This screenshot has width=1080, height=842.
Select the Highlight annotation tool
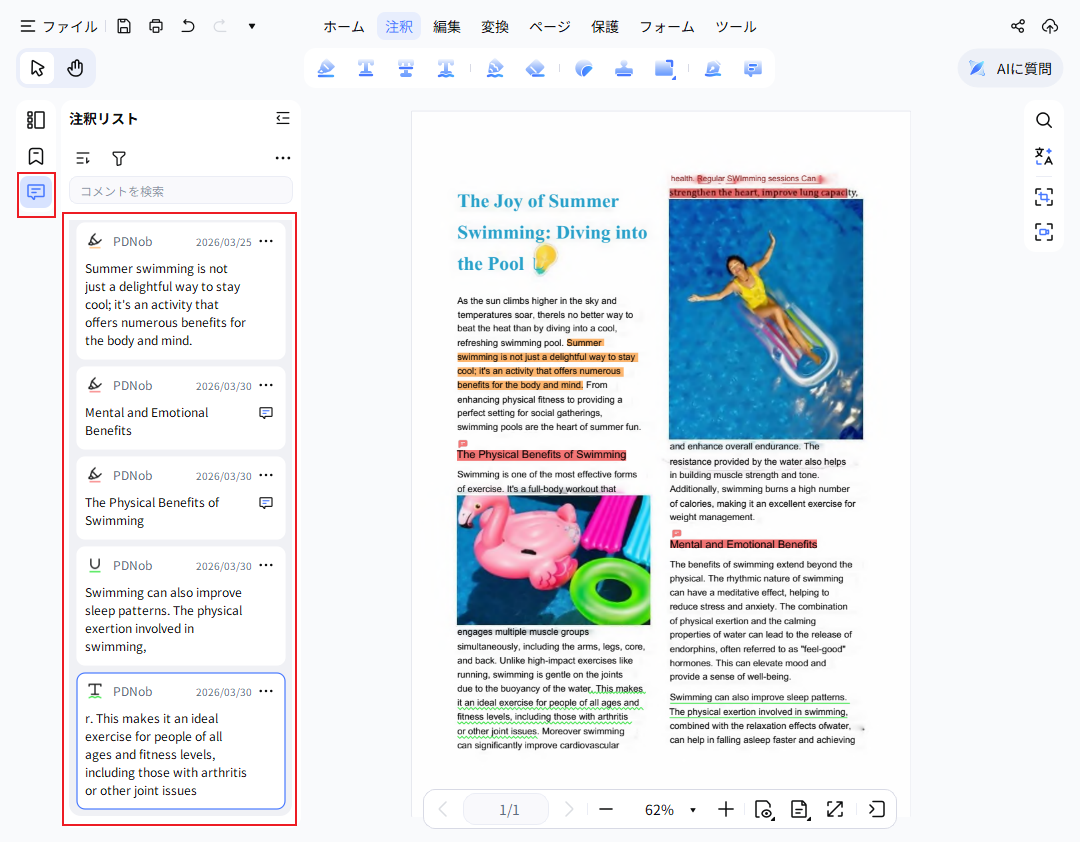pyautogui.click(x=326, y=69)
